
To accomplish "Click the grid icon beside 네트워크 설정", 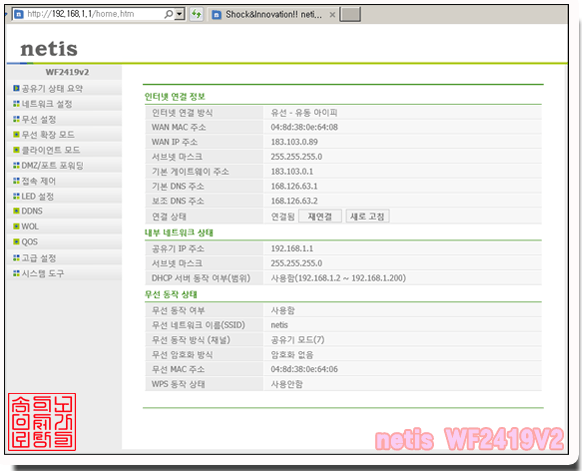I will point(16,104).
